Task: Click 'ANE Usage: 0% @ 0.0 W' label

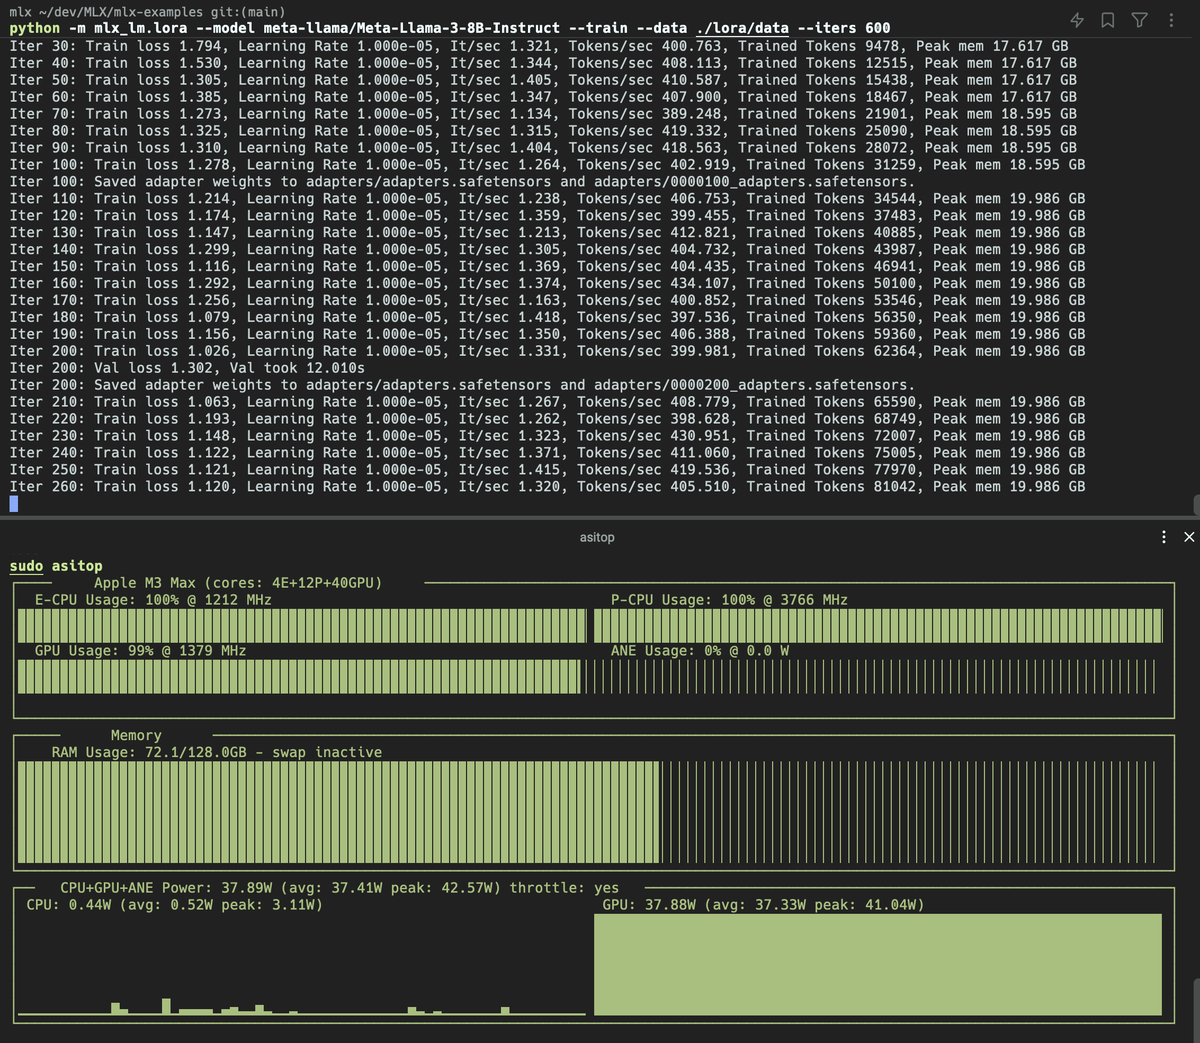Action: point(700,651)
